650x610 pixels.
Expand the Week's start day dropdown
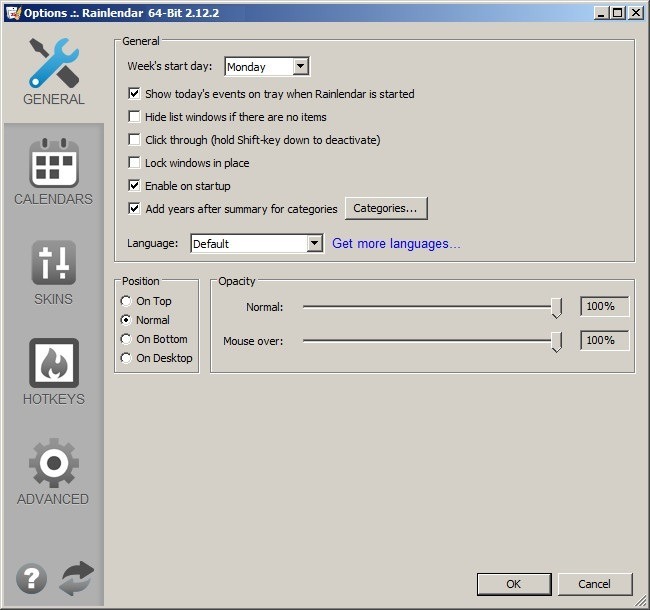click(x=301, y=67)
